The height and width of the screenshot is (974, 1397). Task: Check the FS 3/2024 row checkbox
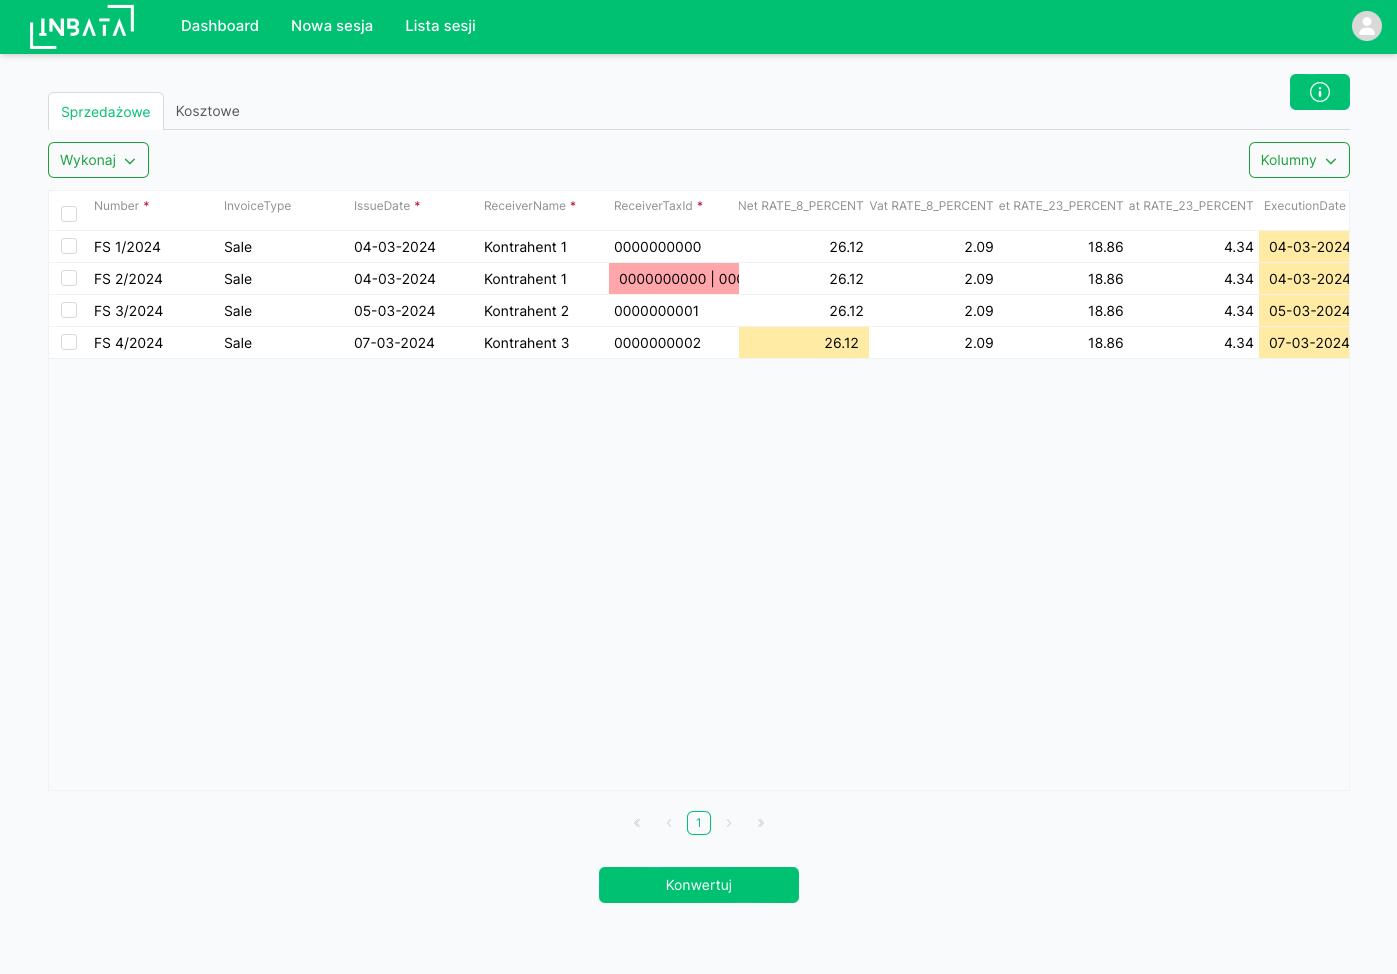click(x=69, y=310)
